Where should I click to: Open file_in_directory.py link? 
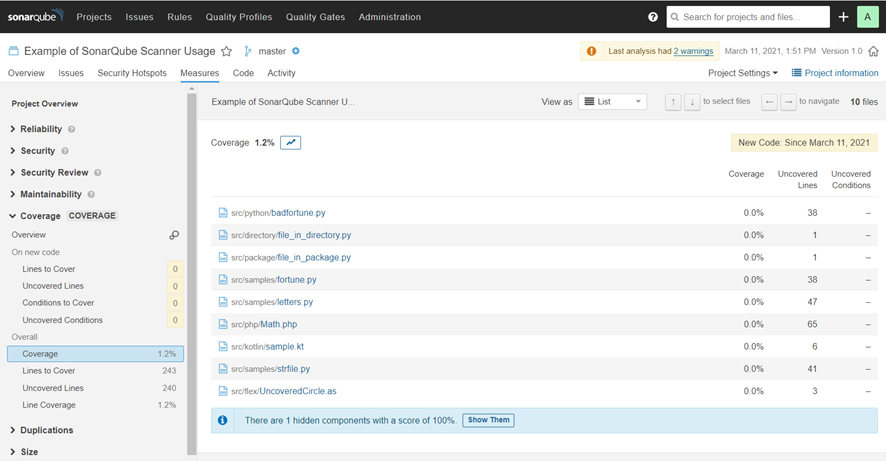[314, 235]
